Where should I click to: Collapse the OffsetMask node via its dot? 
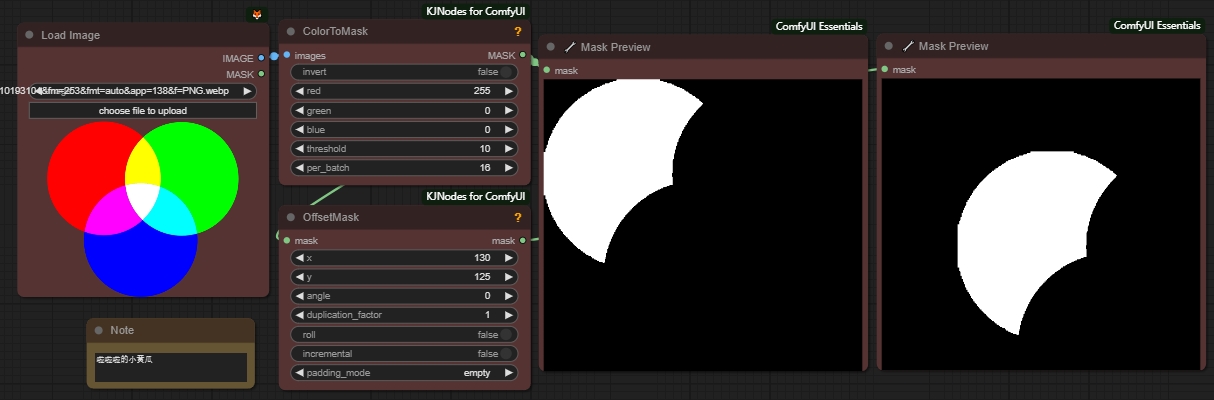pos(290,217)
